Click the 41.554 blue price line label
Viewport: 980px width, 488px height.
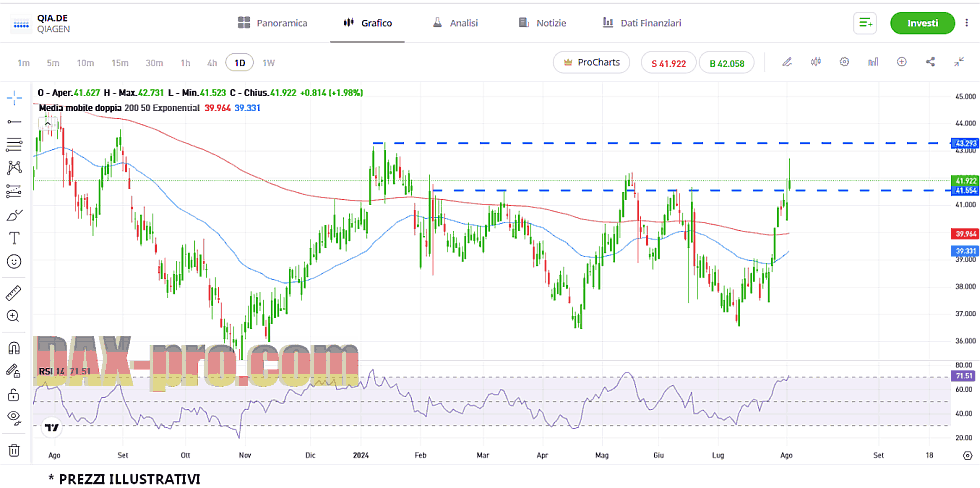point(963,190)
